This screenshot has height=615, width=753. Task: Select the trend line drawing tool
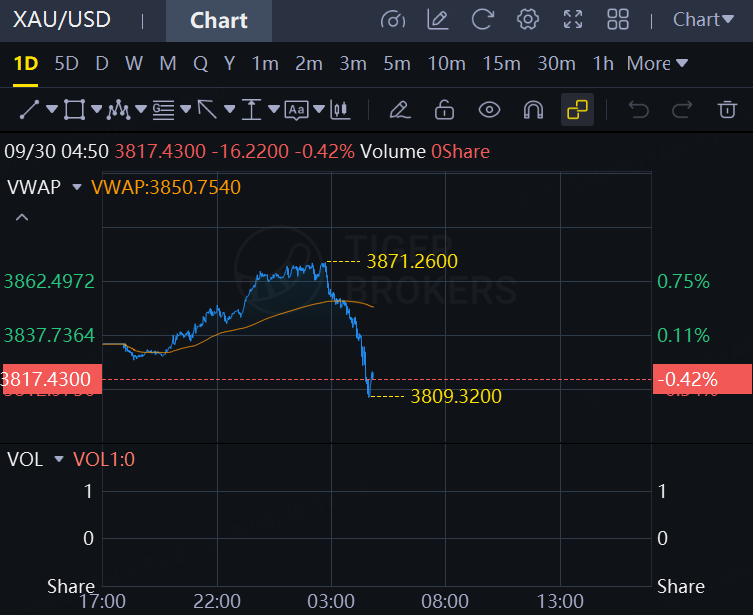click(x=29, y=110)
